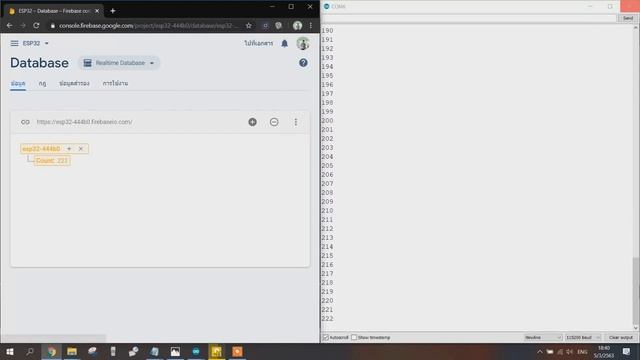Switch to the Backups tab in Database
Viewport: 640px width, 360px height.
[74, 83]
